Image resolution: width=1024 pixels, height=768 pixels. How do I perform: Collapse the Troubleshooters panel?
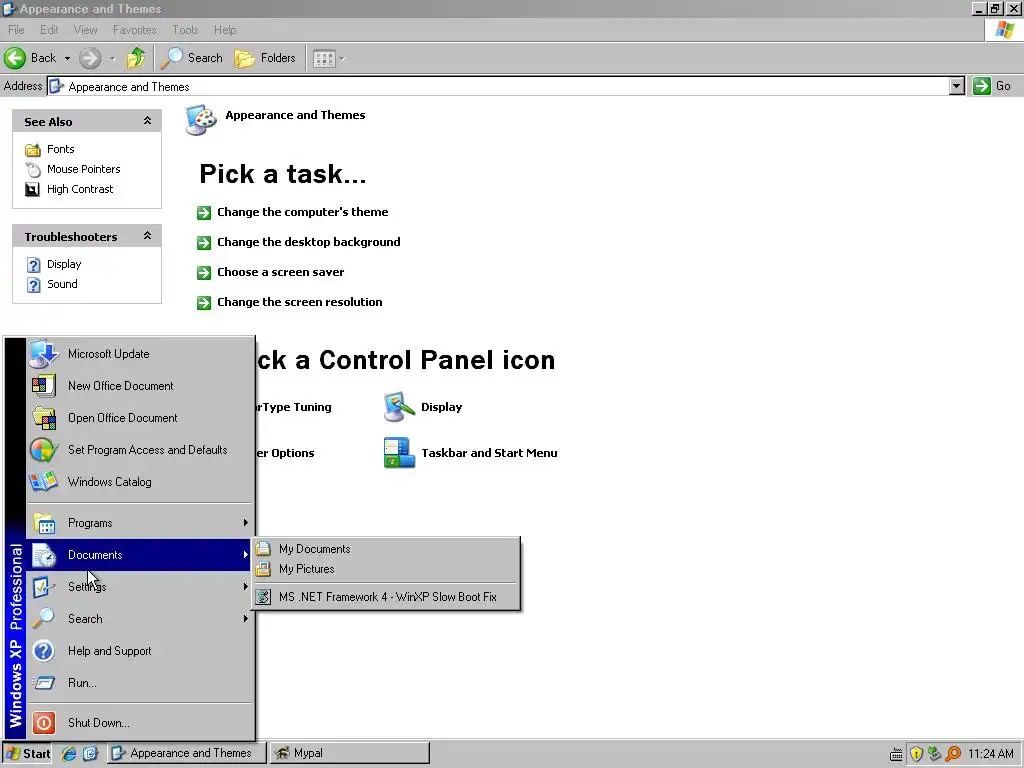pyautogui.click(x=148, y=236)
